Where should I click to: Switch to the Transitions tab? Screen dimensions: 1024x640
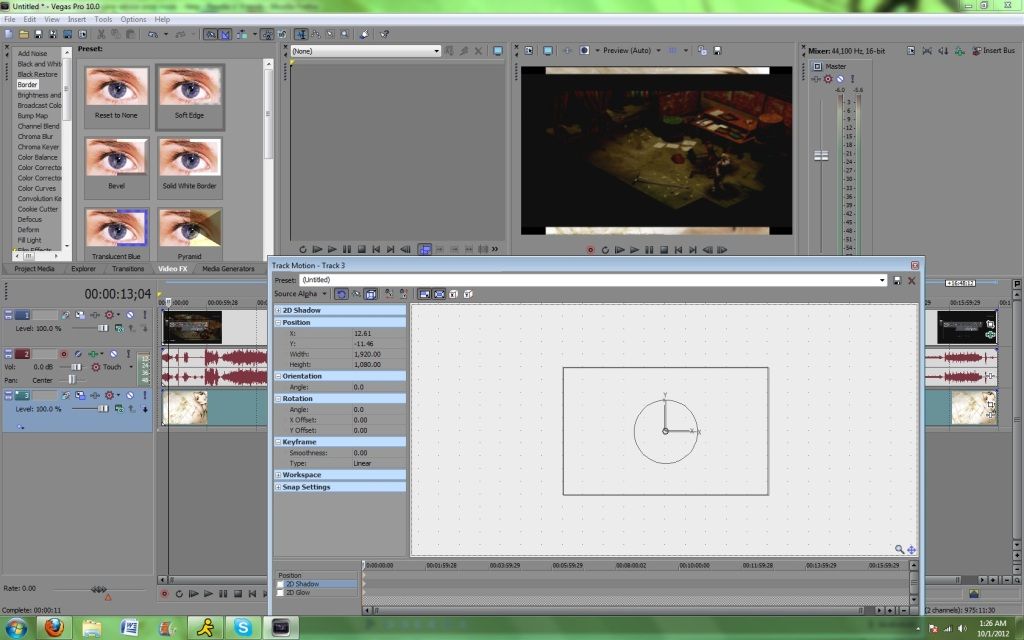point(128,268)
